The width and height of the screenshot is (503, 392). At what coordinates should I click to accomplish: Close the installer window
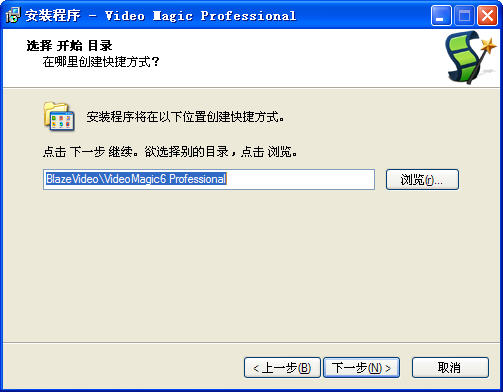click(487, 16)
